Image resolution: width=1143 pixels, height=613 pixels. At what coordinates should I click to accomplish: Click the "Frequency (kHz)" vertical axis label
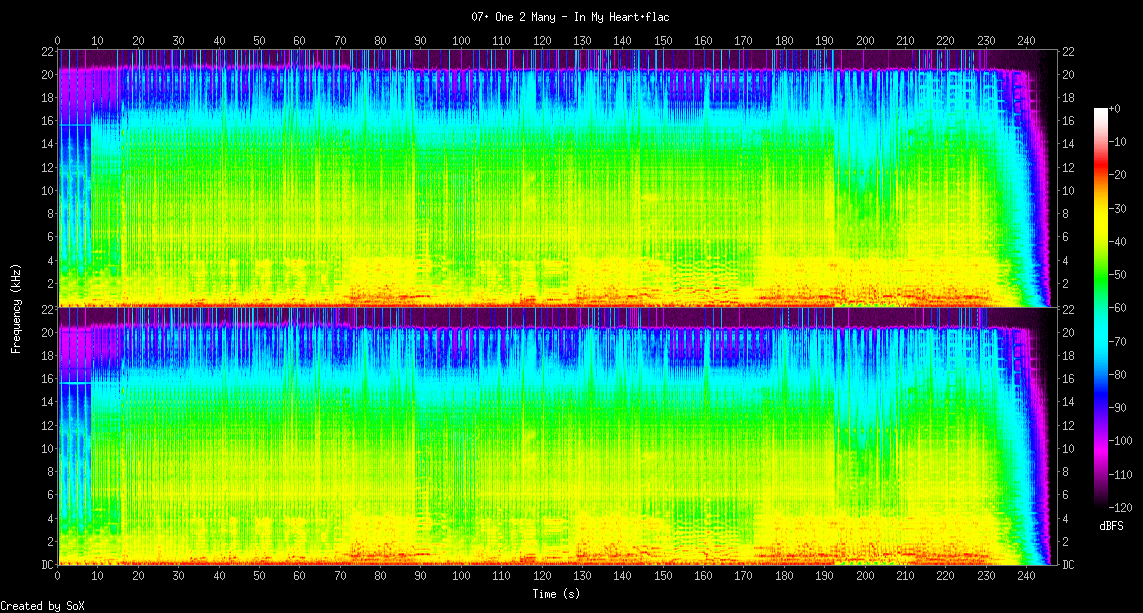(x=16, y=306)
